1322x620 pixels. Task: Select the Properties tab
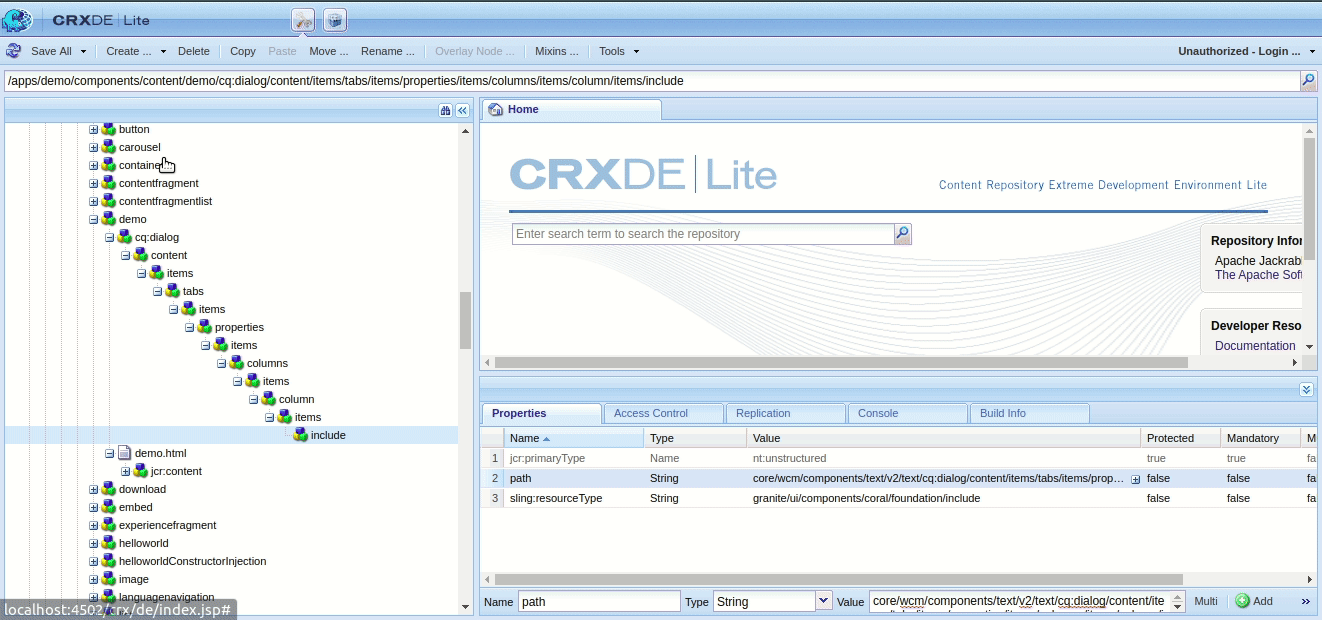pos(541,413)
